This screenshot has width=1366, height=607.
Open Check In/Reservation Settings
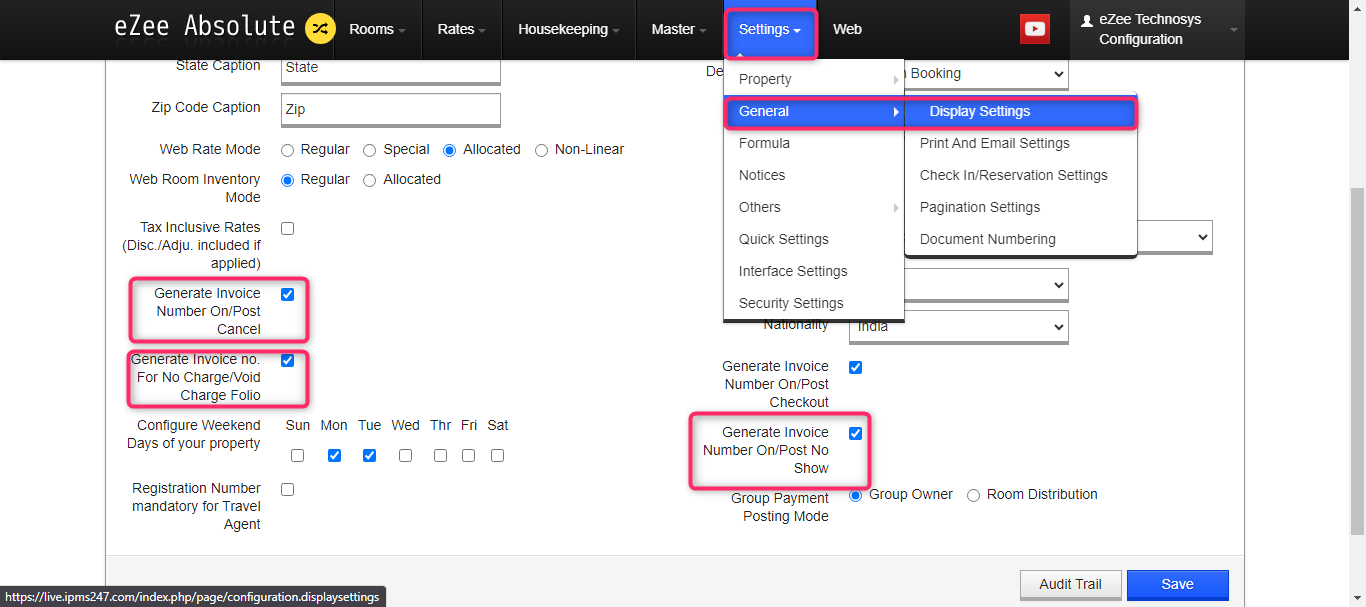point(1021,175)
